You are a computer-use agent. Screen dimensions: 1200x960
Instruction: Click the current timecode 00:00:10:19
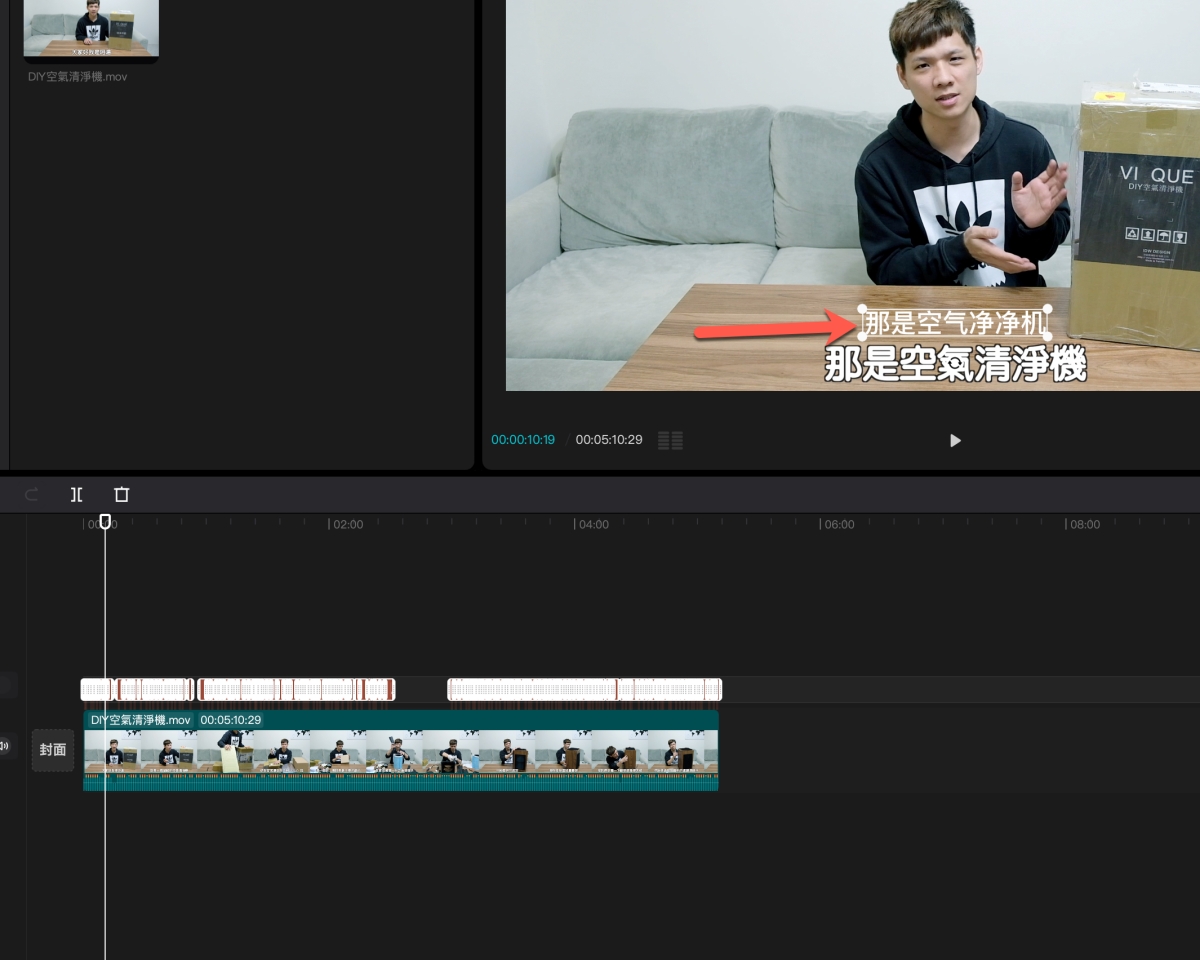point(523,440)
